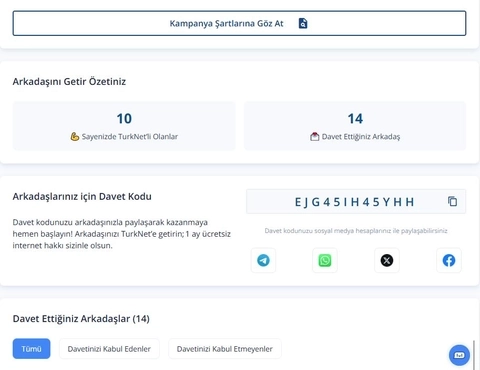Click the flexed arm emoji icon
Image resolution: width=480 pixels, height=370 pixels.
[75, 136]
